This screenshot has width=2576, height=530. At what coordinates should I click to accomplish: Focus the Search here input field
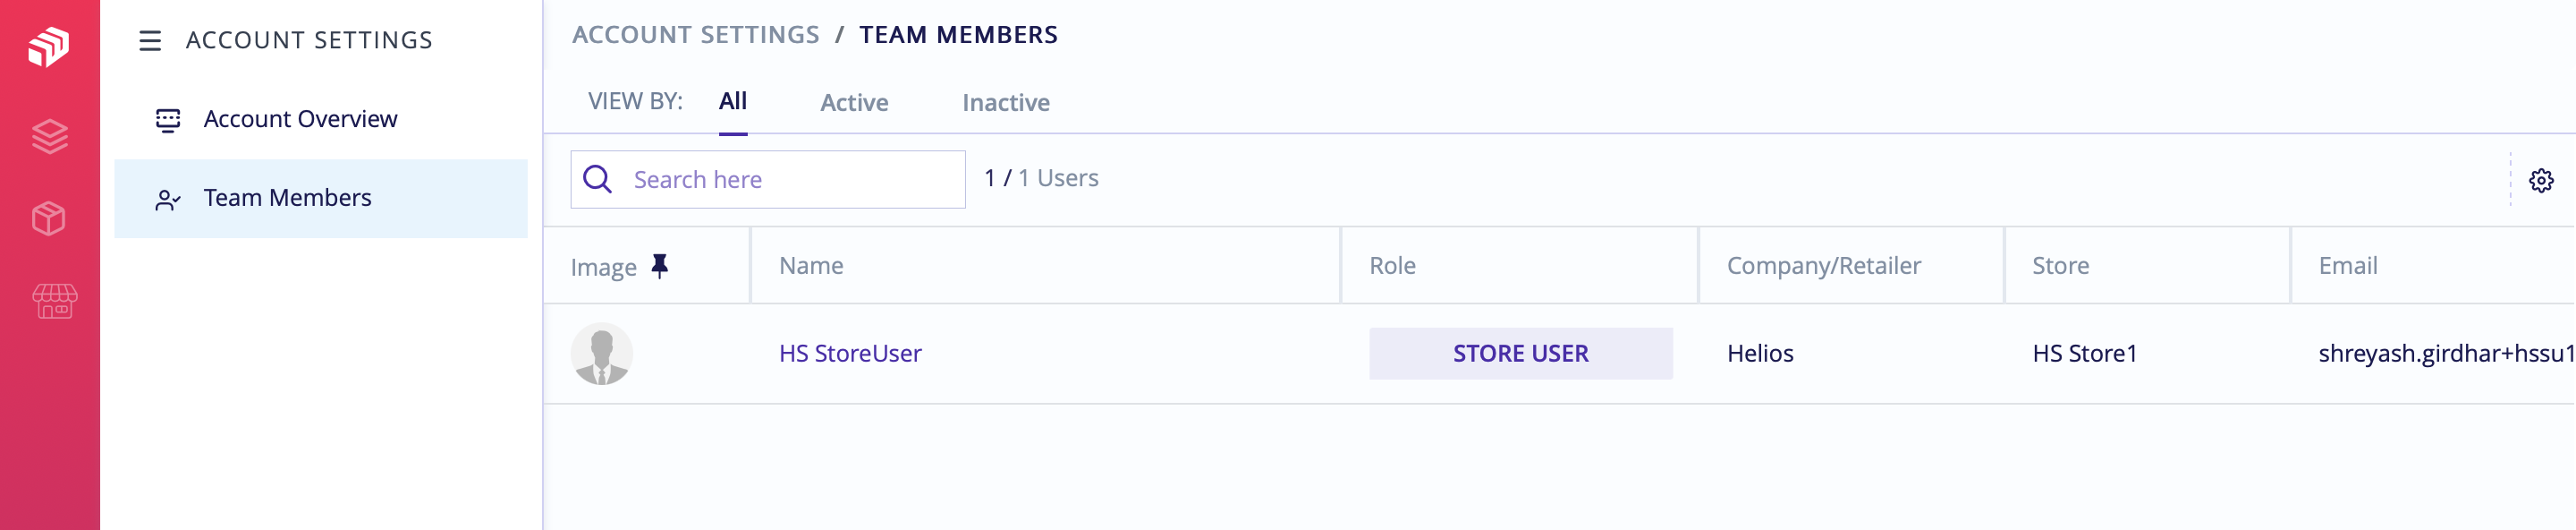pos(790,180)
